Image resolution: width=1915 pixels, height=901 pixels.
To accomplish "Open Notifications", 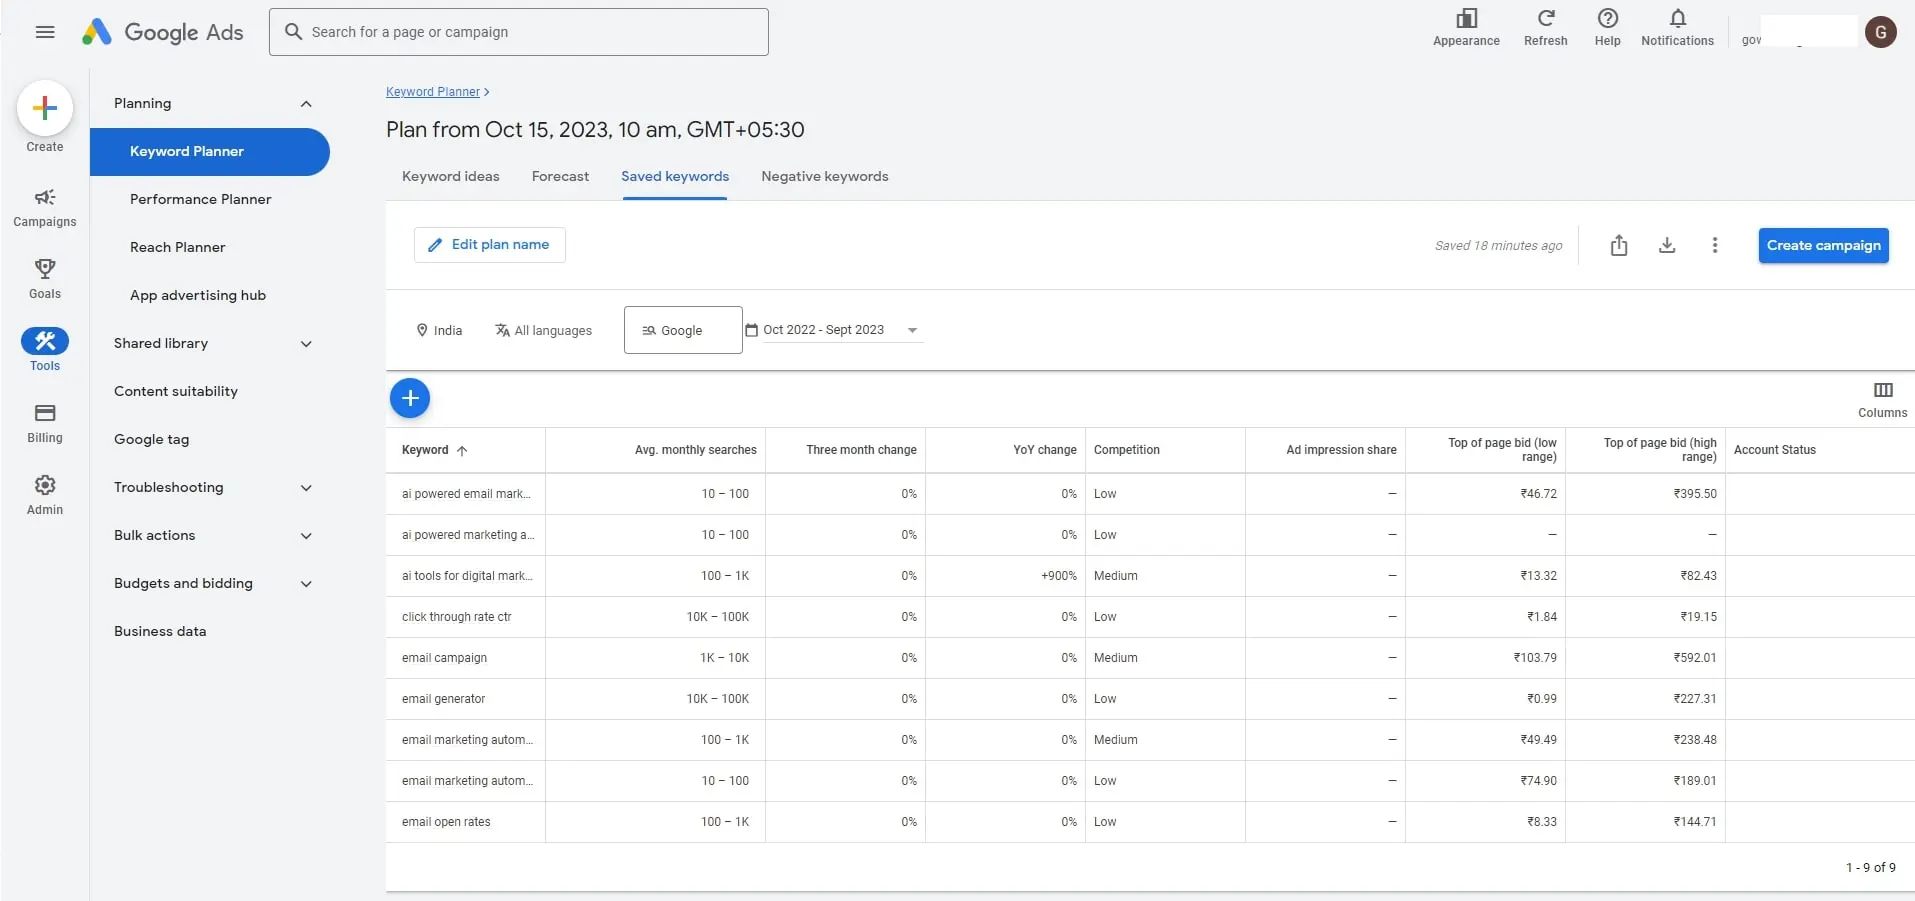I will coord(1676,25).
